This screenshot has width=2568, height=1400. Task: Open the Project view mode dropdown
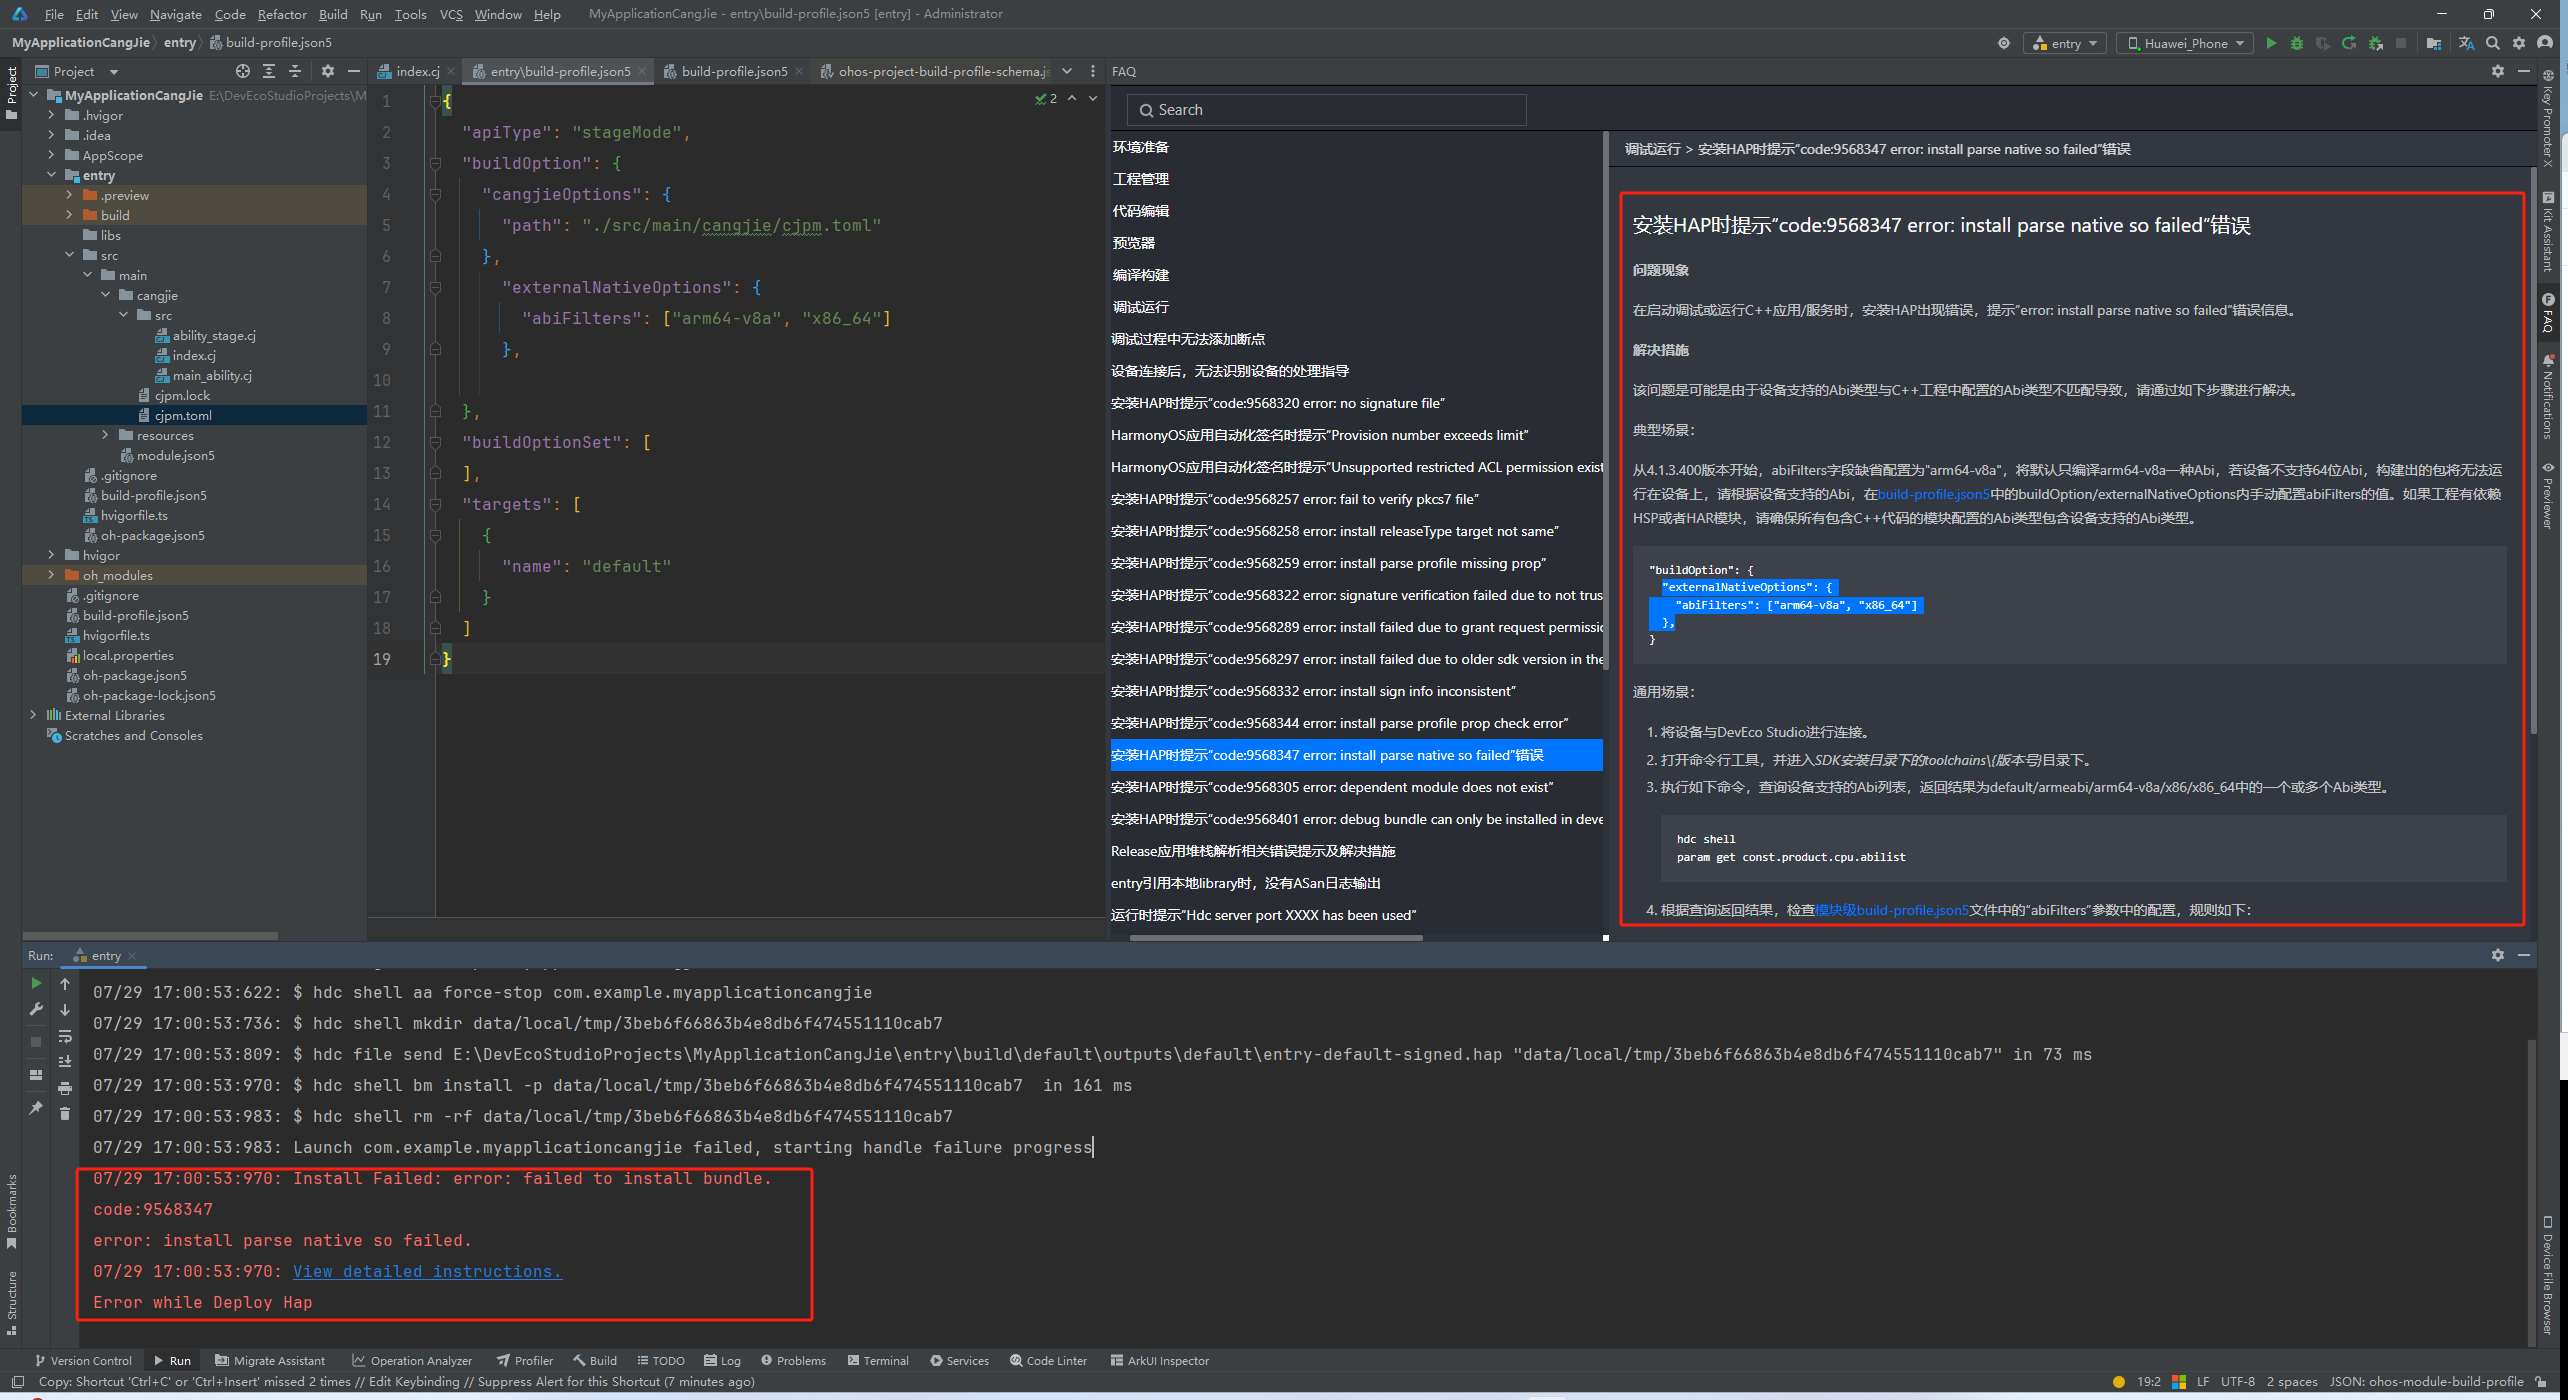pyautogui.click(x=77, y=71)
